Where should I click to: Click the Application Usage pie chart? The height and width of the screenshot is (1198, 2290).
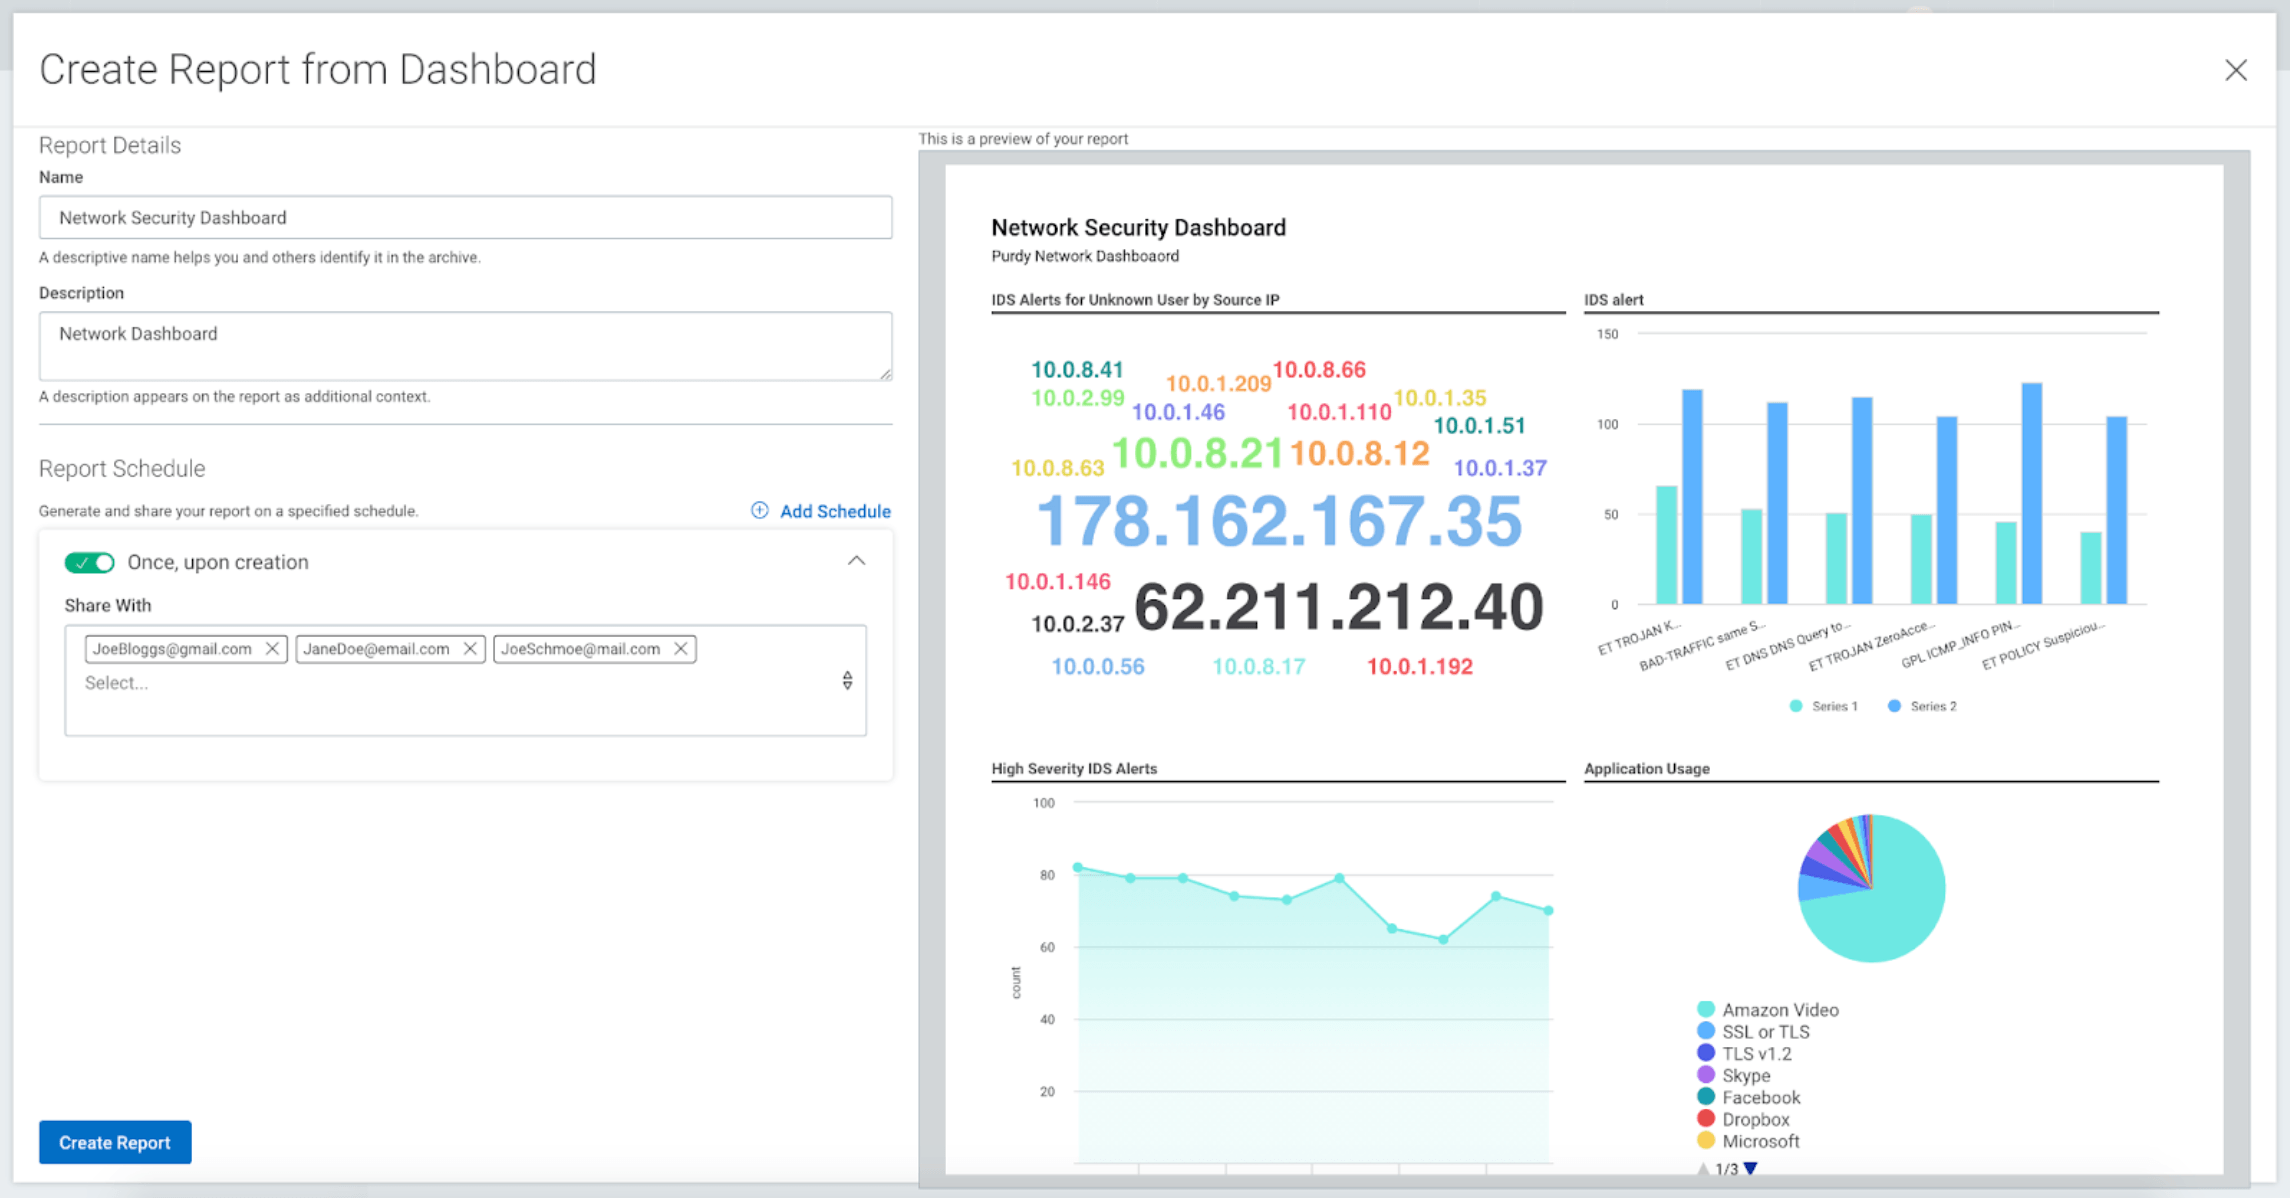[1871, 889]
